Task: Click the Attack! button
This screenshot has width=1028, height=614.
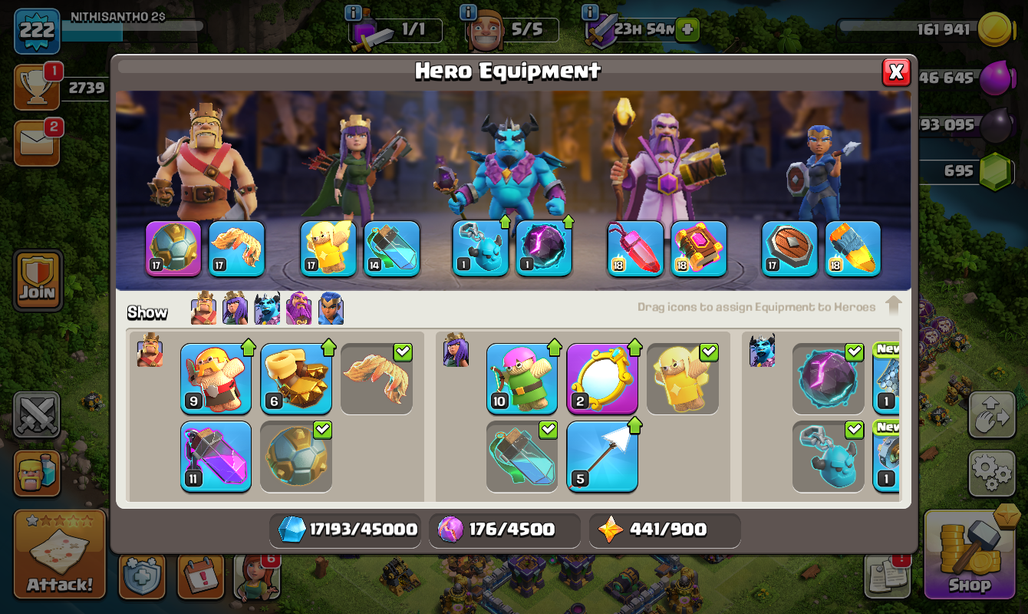Action: [60, 554]
